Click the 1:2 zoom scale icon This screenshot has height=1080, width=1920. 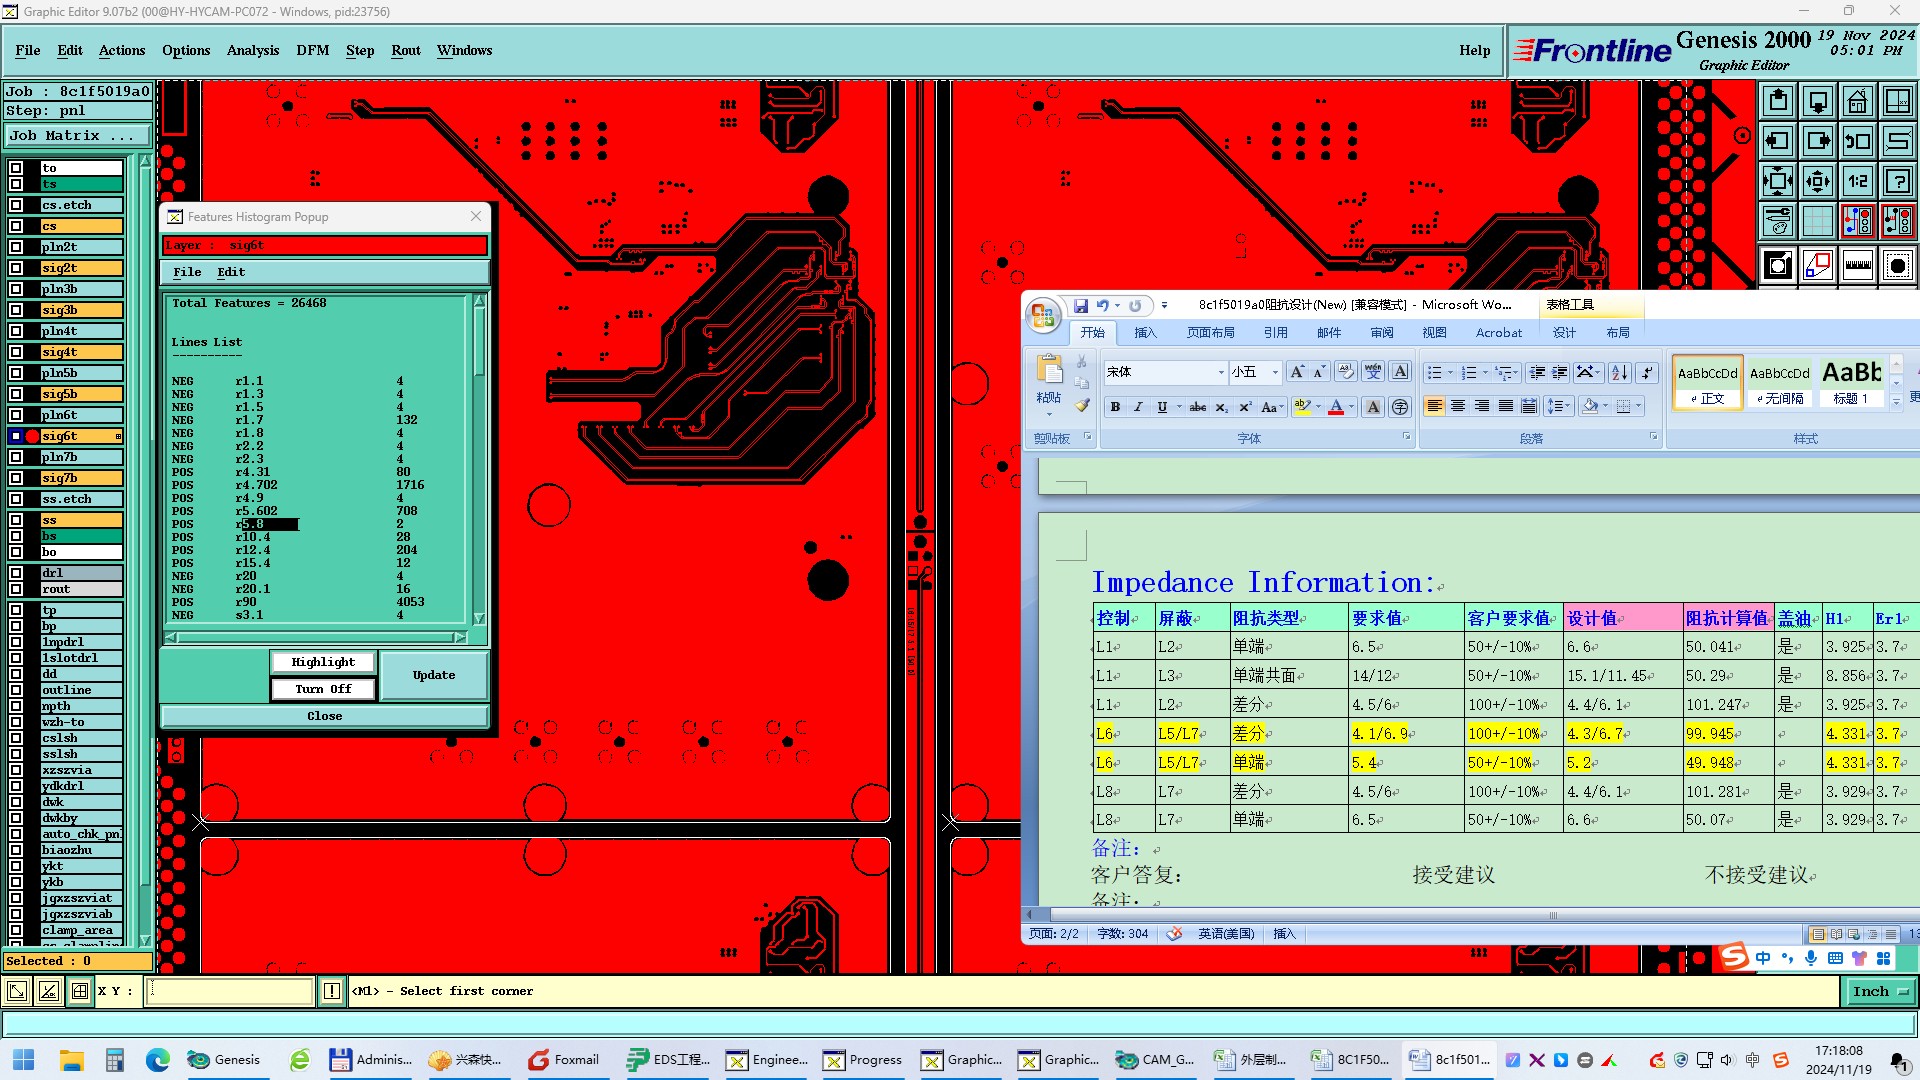click(x=1857, y=181)
